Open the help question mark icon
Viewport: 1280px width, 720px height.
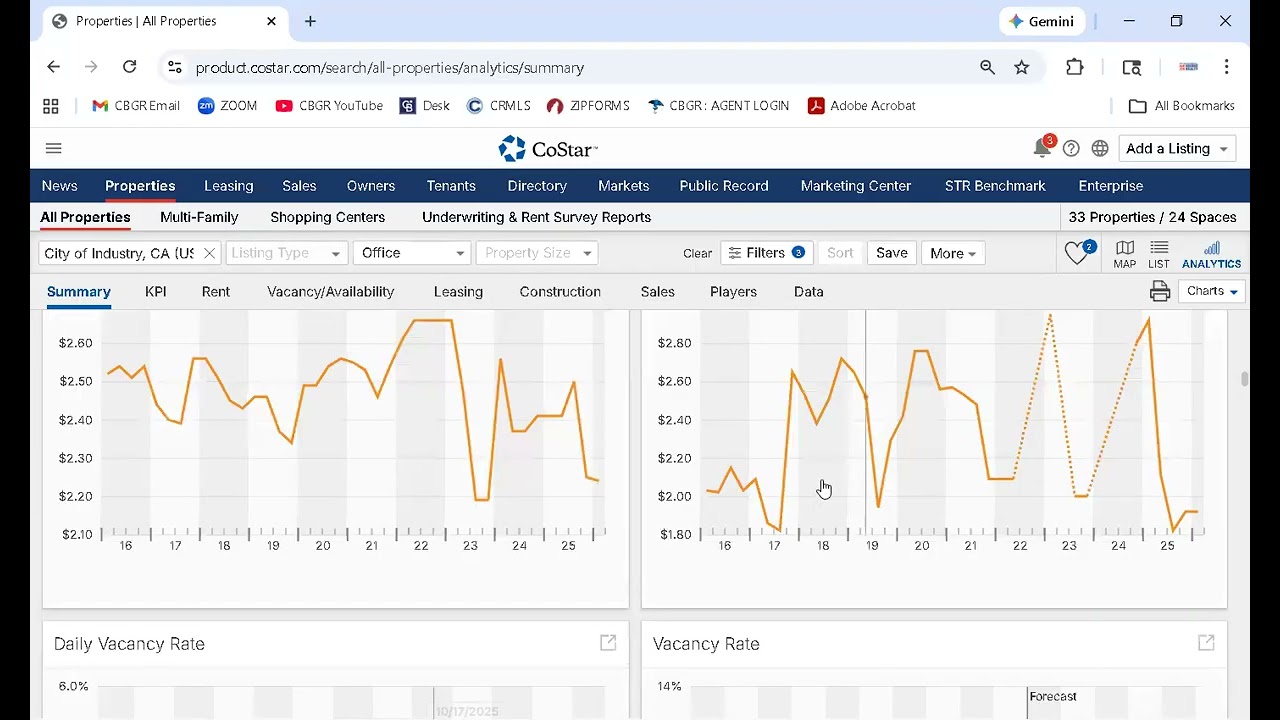click(1071, 149)
